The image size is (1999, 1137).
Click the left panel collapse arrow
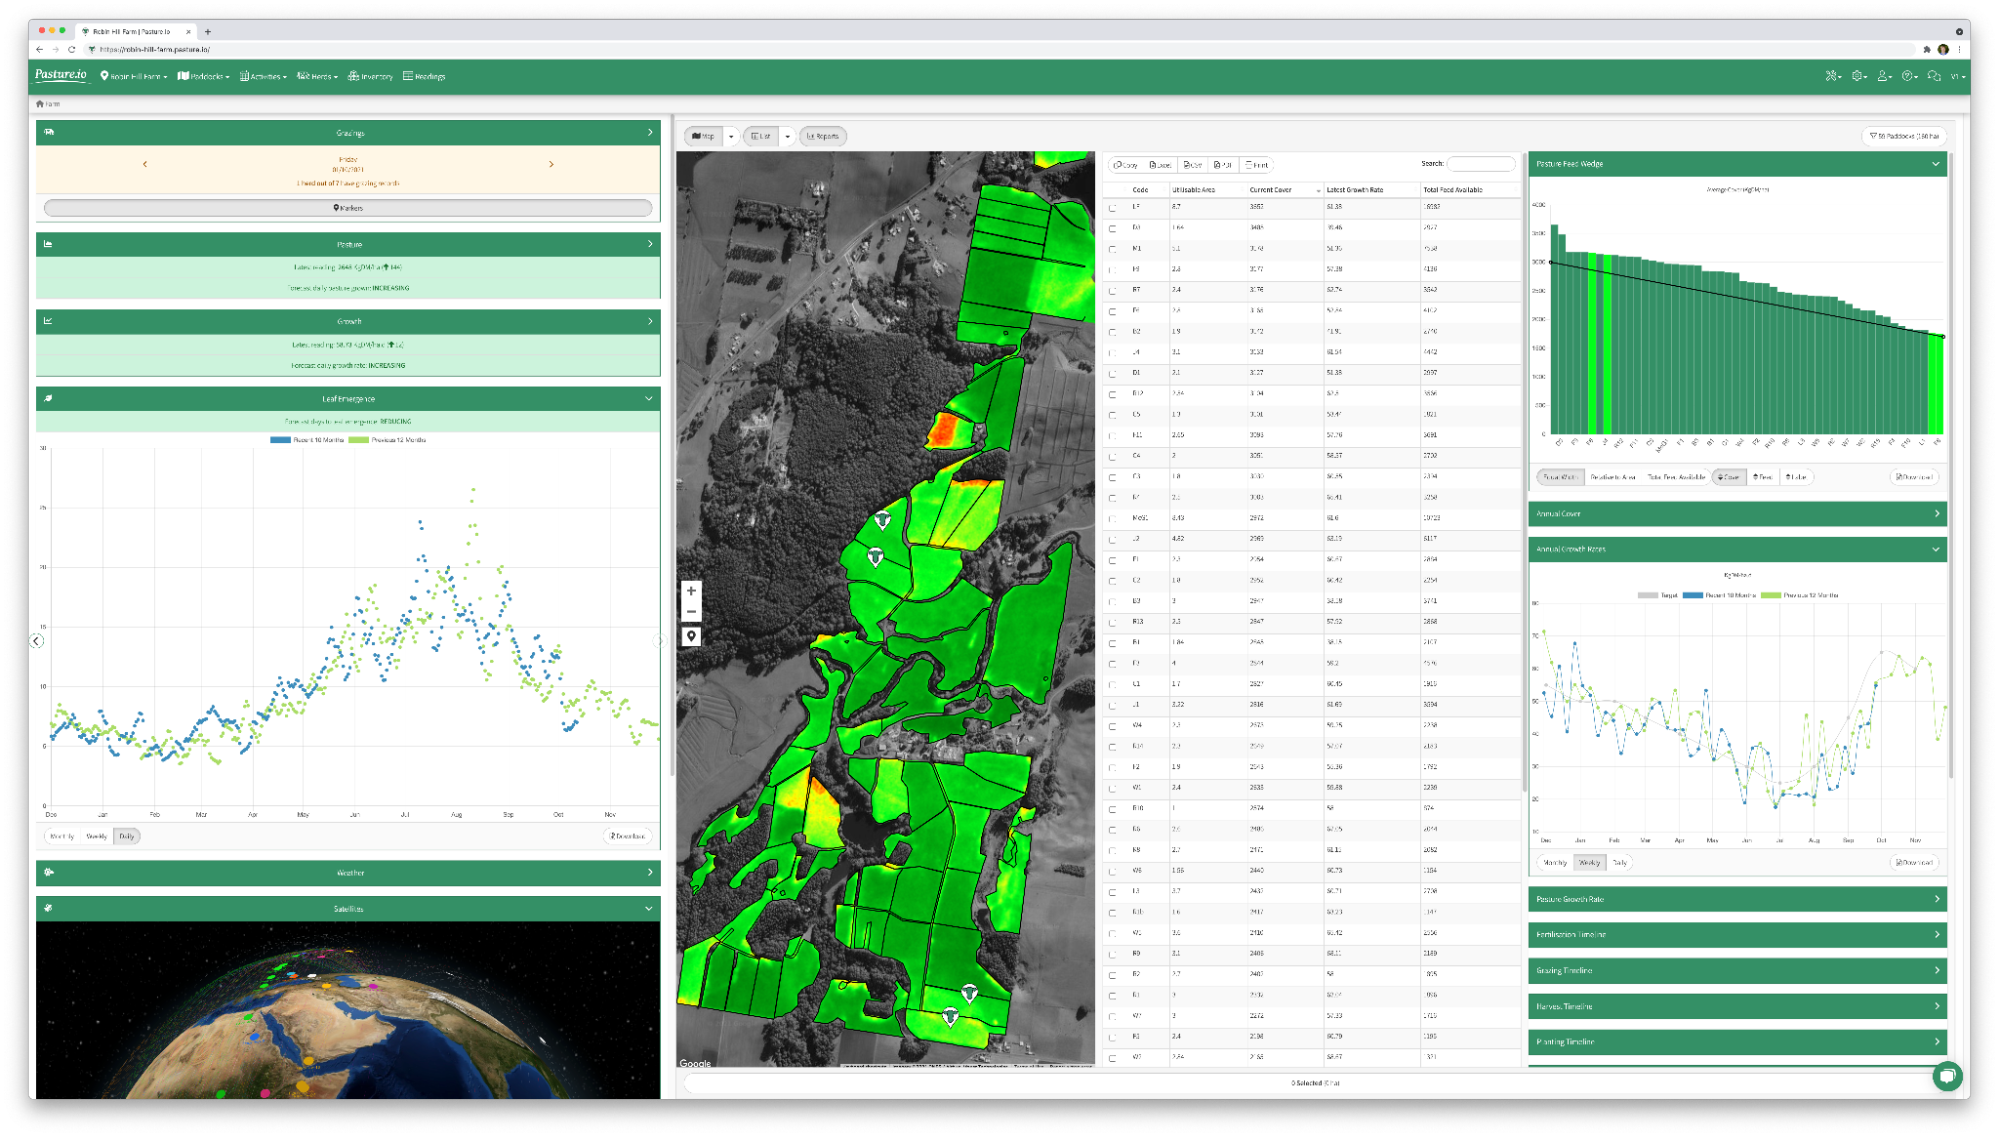pyautogui.click(x=37, y=641)
